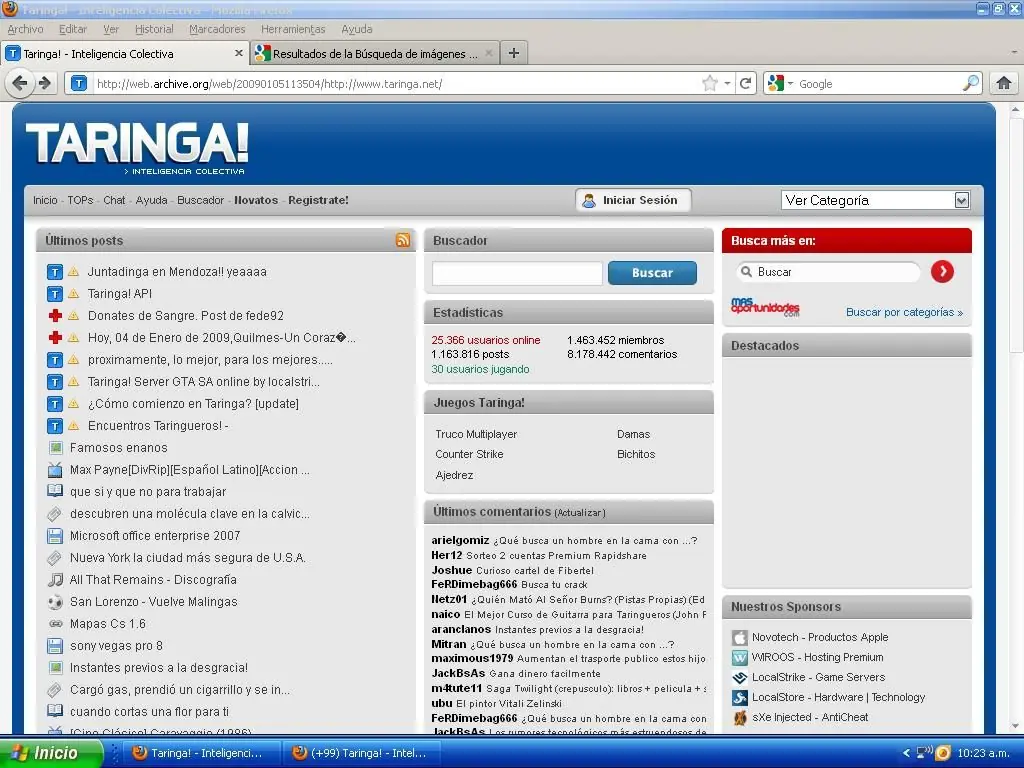Open the Counter Strike game link
The height and width of the screenshot is (768, 1024).
pos(469,455)
